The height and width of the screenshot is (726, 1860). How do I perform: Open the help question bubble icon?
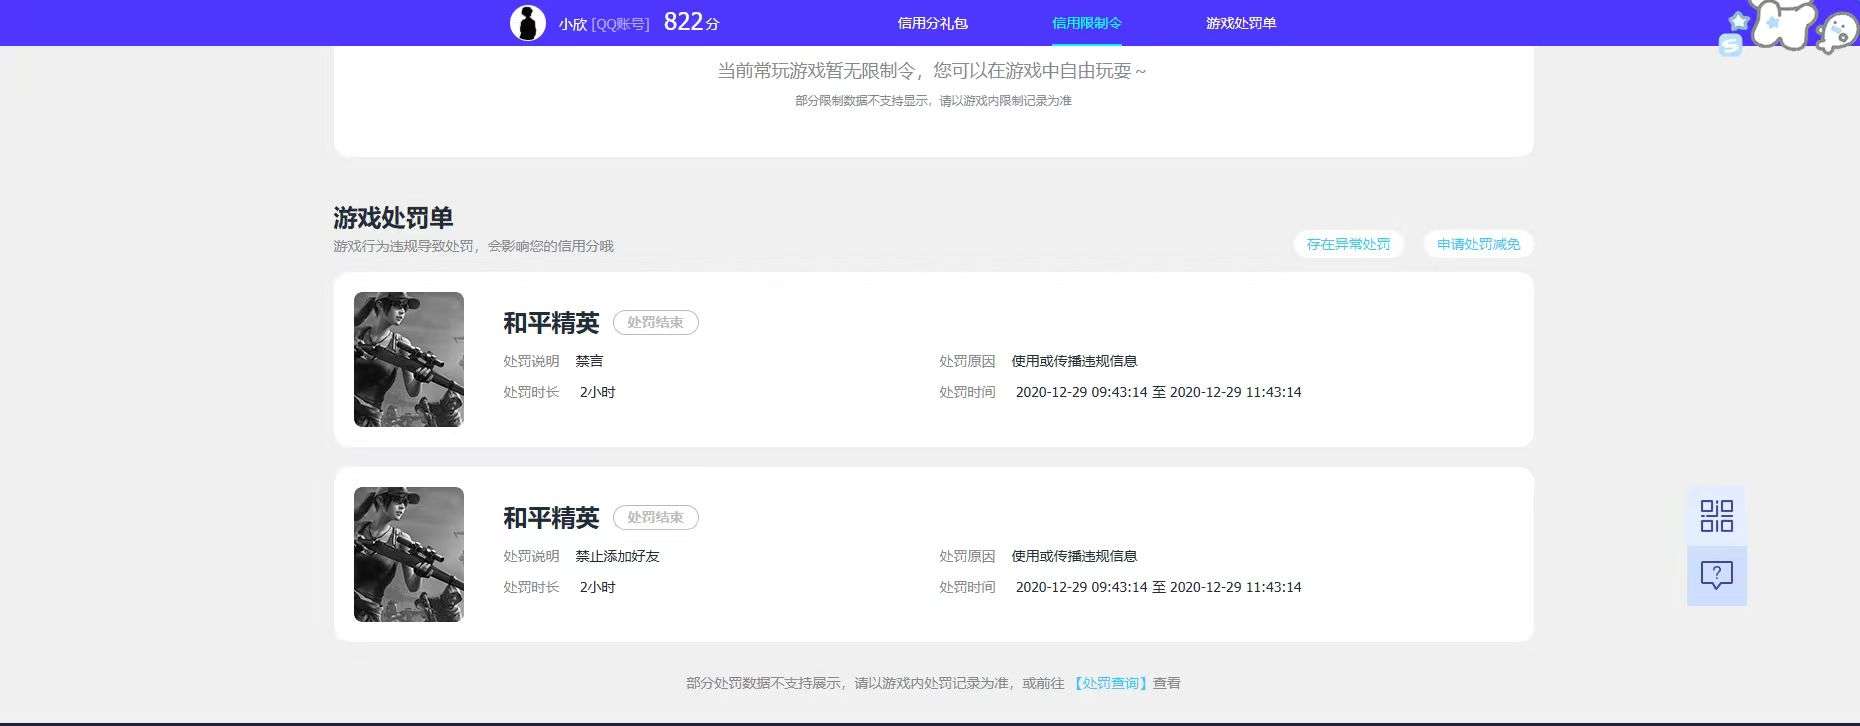1716,575
